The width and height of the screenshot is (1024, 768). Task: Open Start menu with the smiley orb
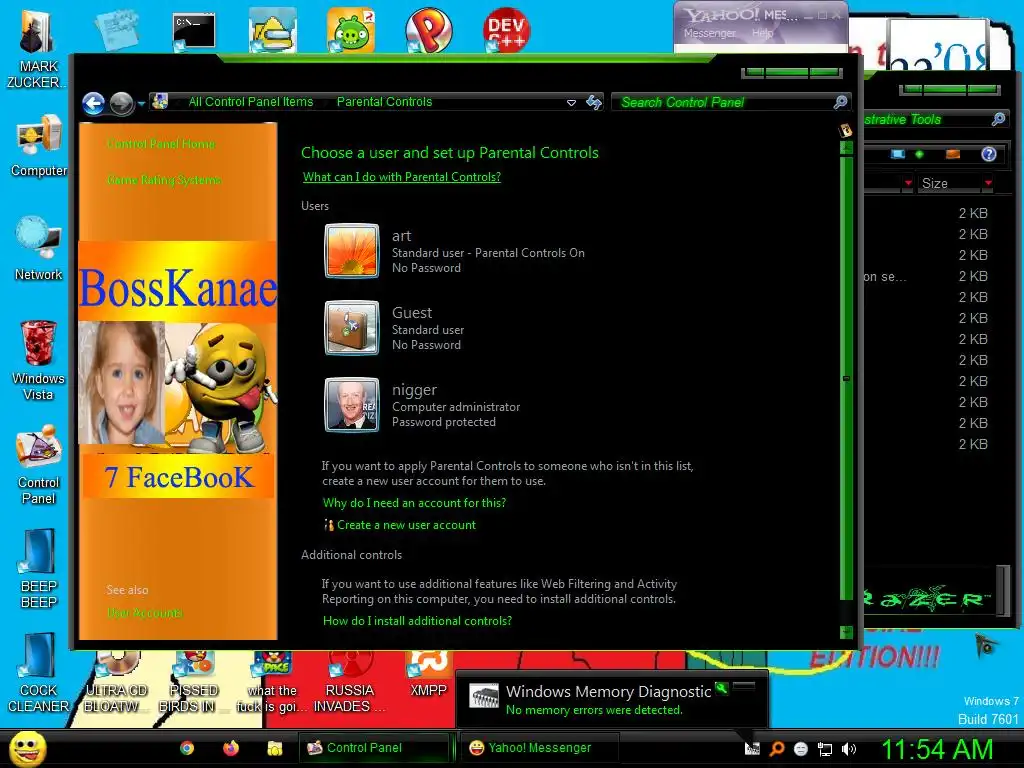coord(27,748)
